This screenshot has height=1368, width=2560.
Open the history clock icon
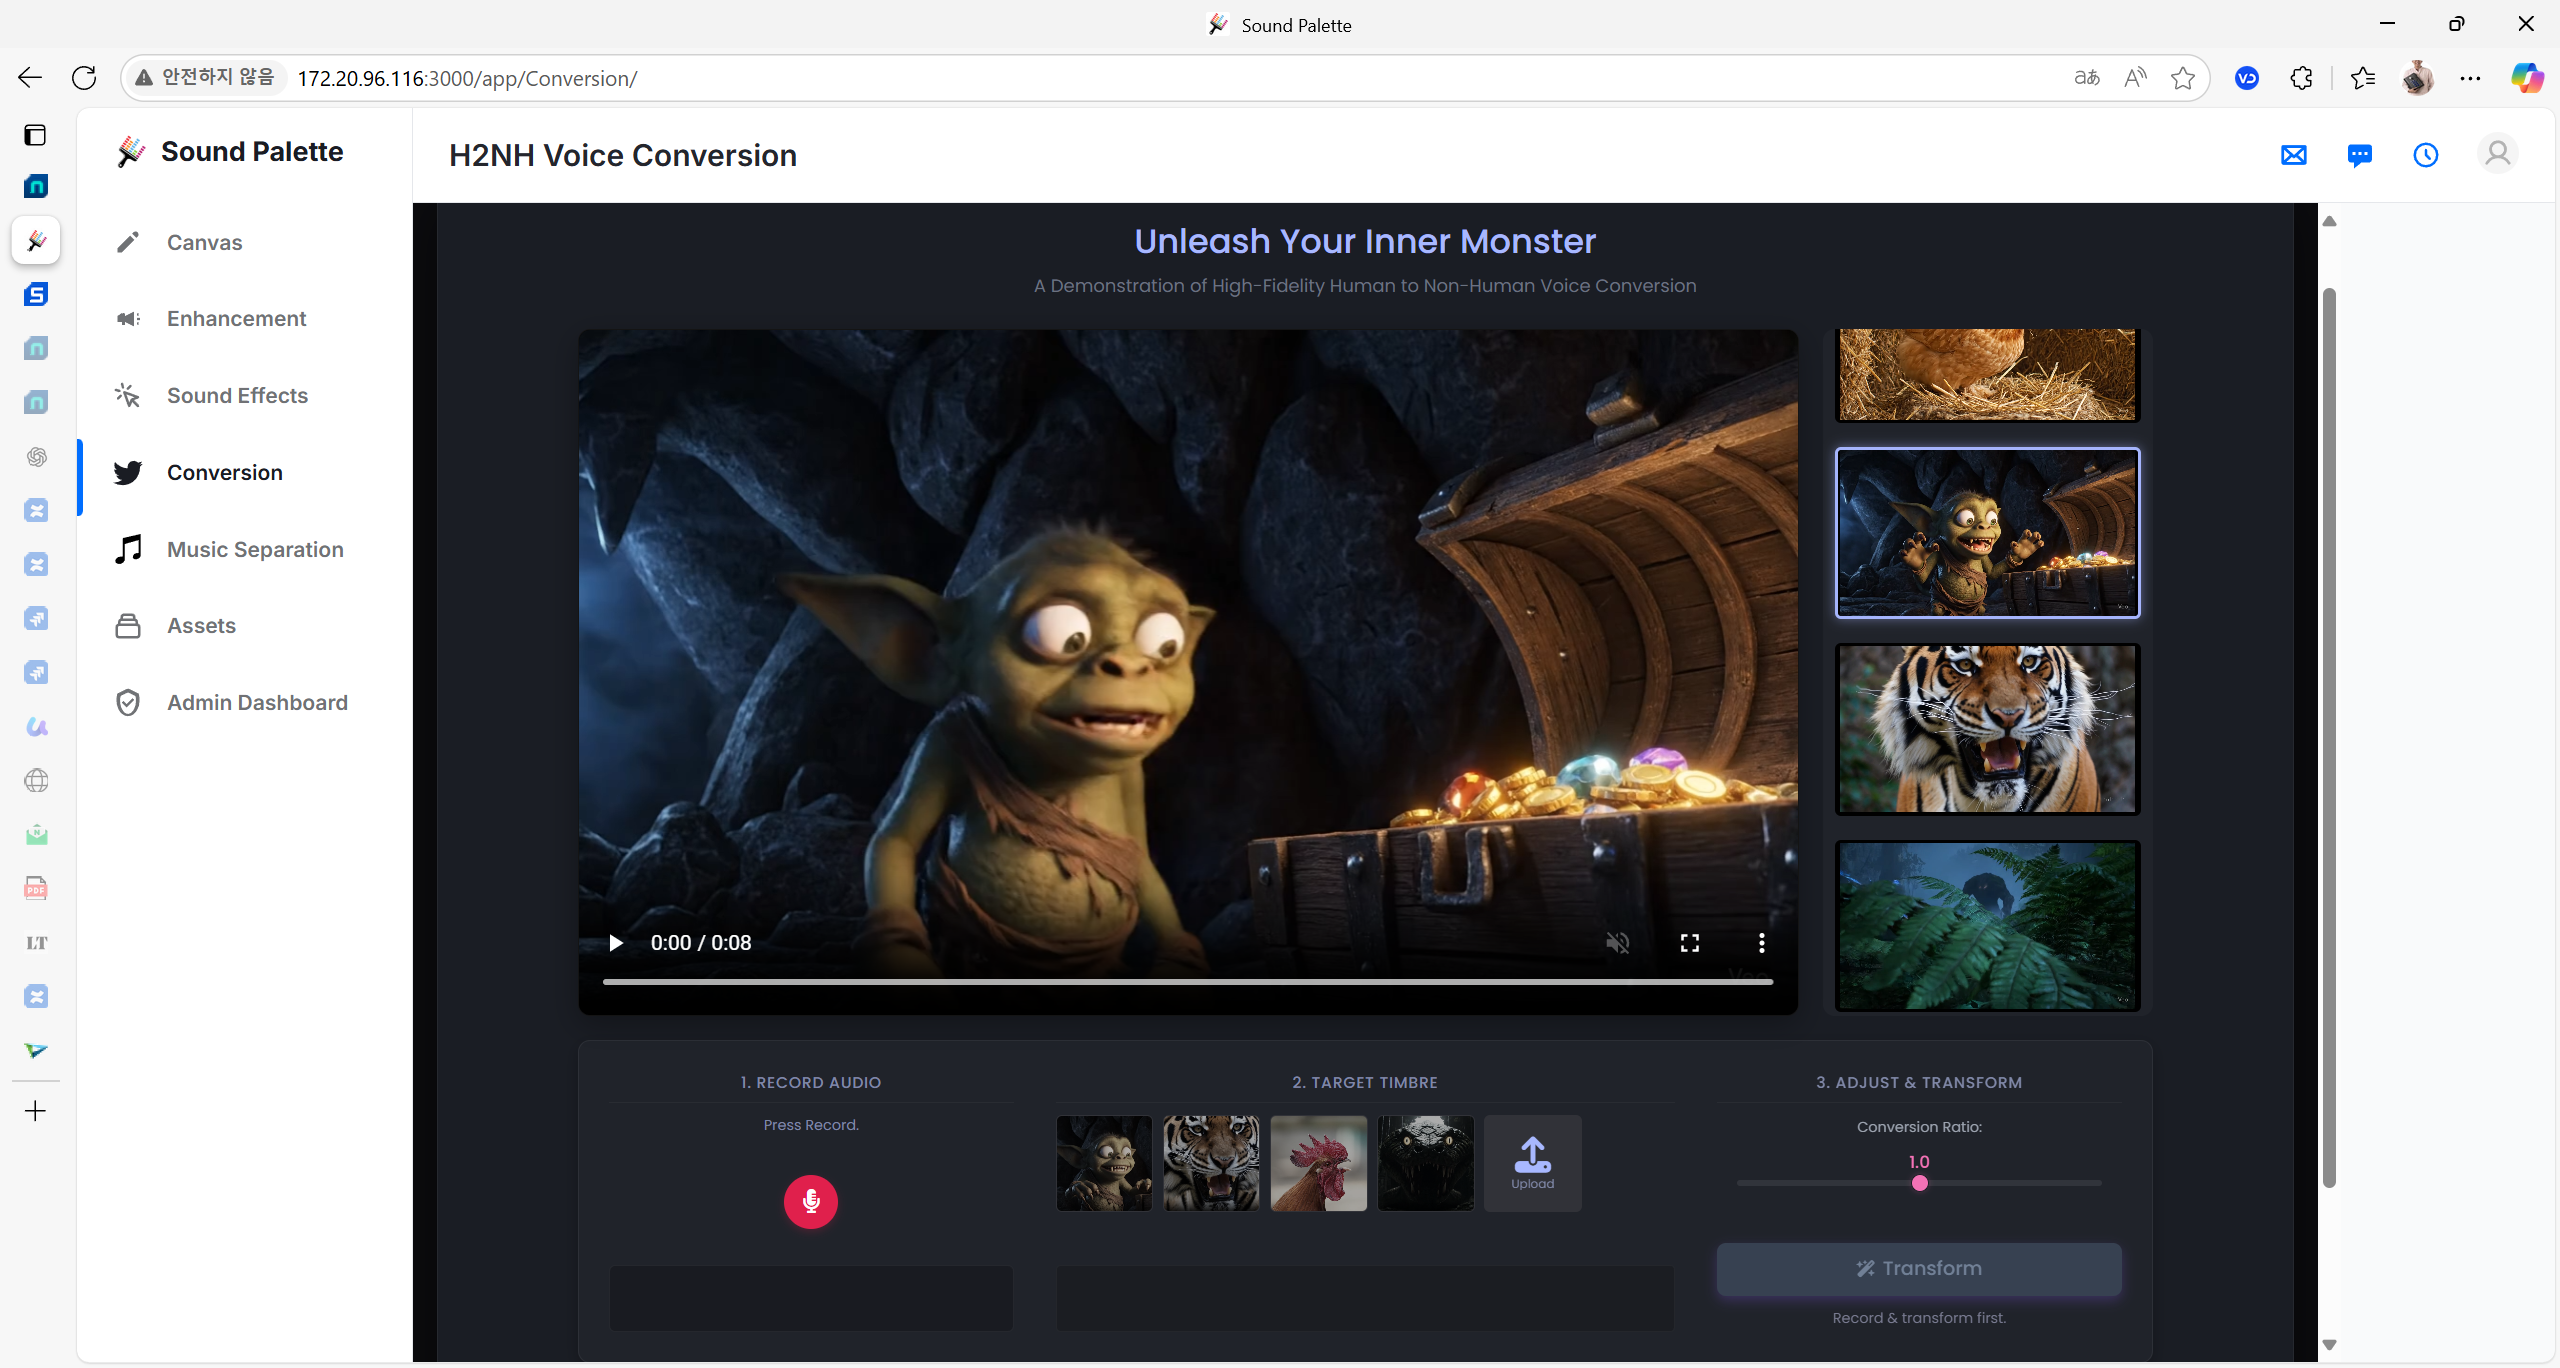click(x=2425, y=155)
